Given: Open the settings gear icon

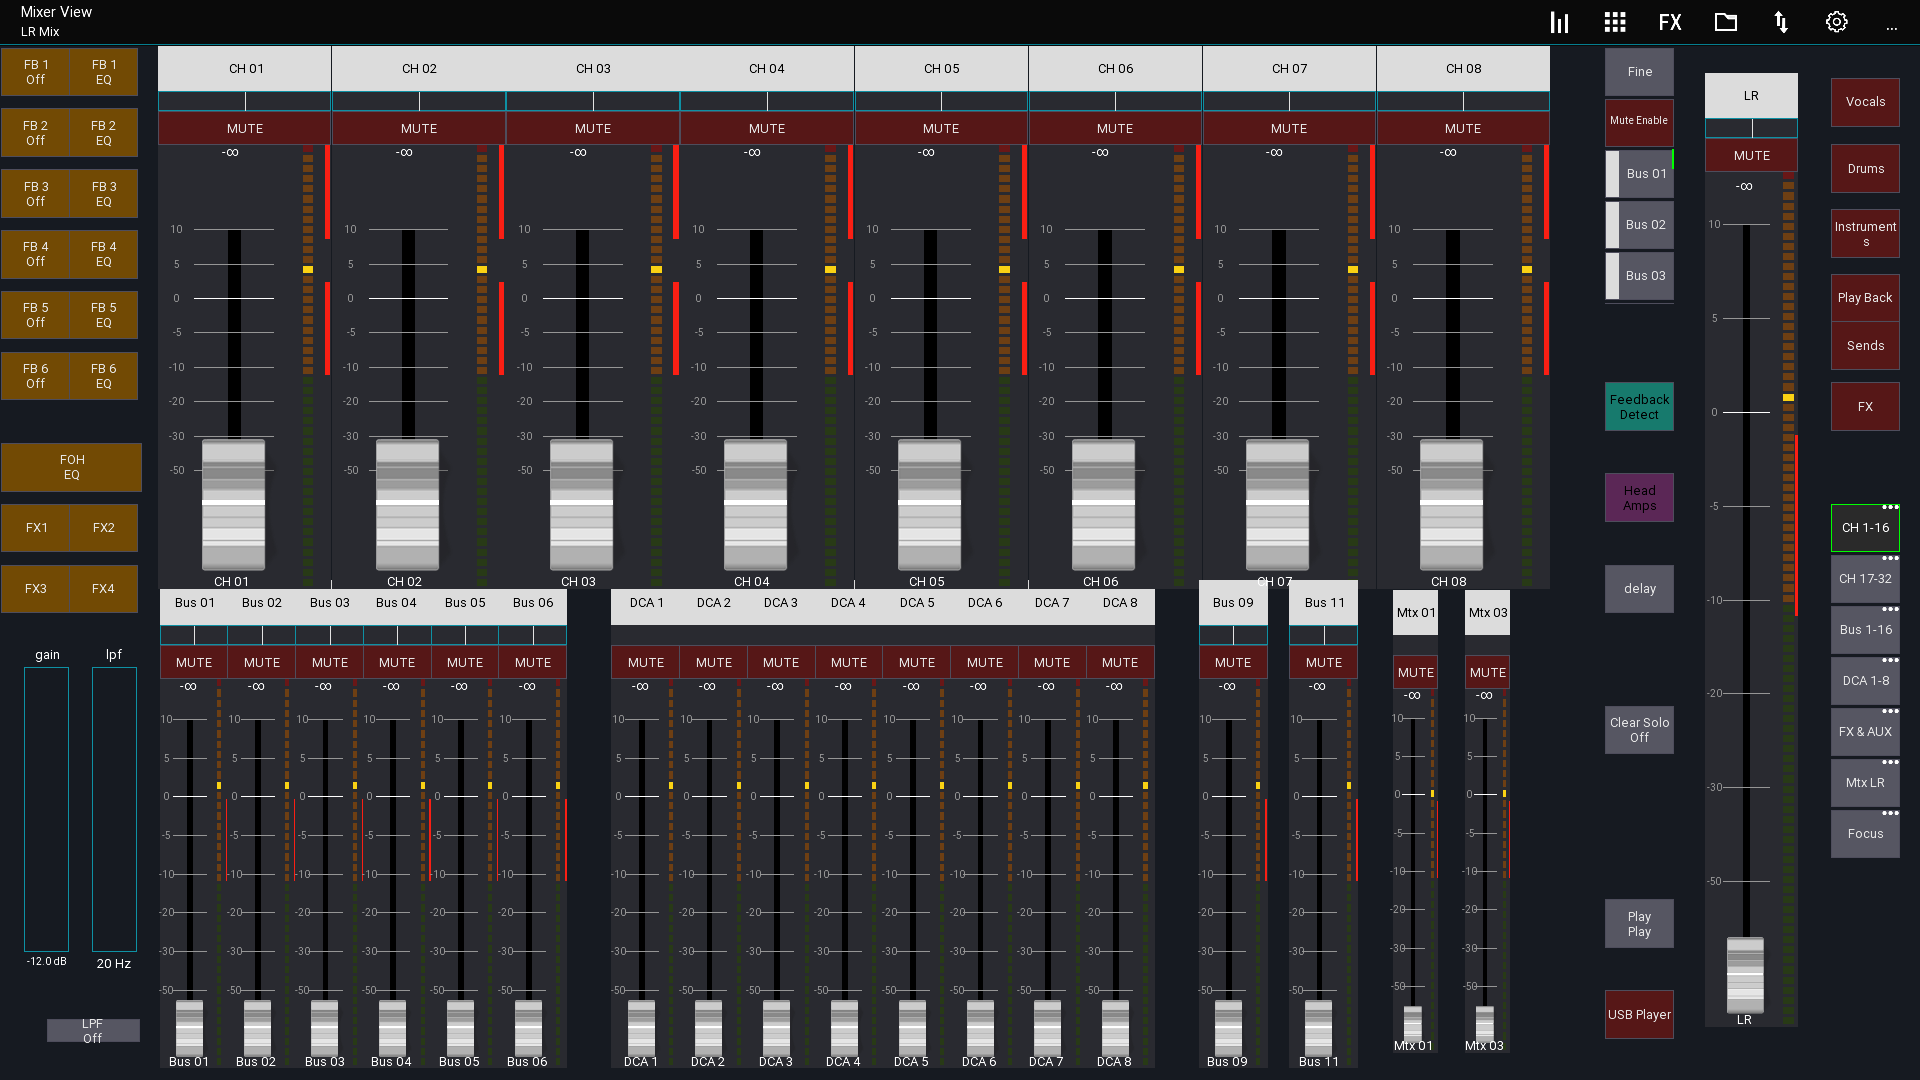Looking at the screenshot, I should tap(1836, 22).
